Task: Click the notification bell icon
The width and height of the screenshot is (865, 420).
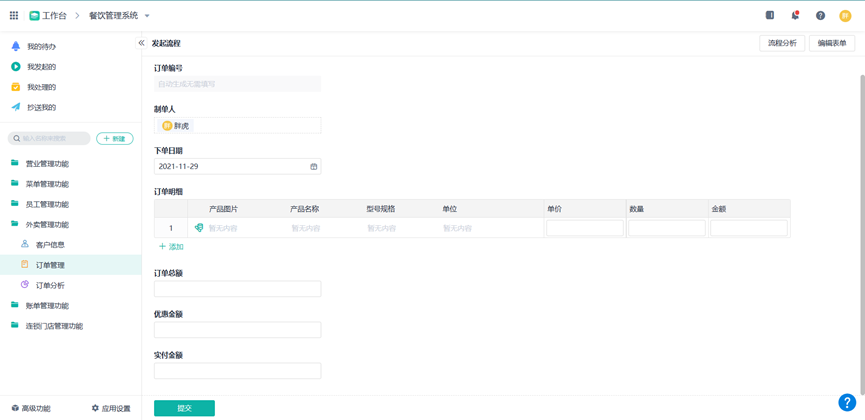Action: [x=795, y=16]
